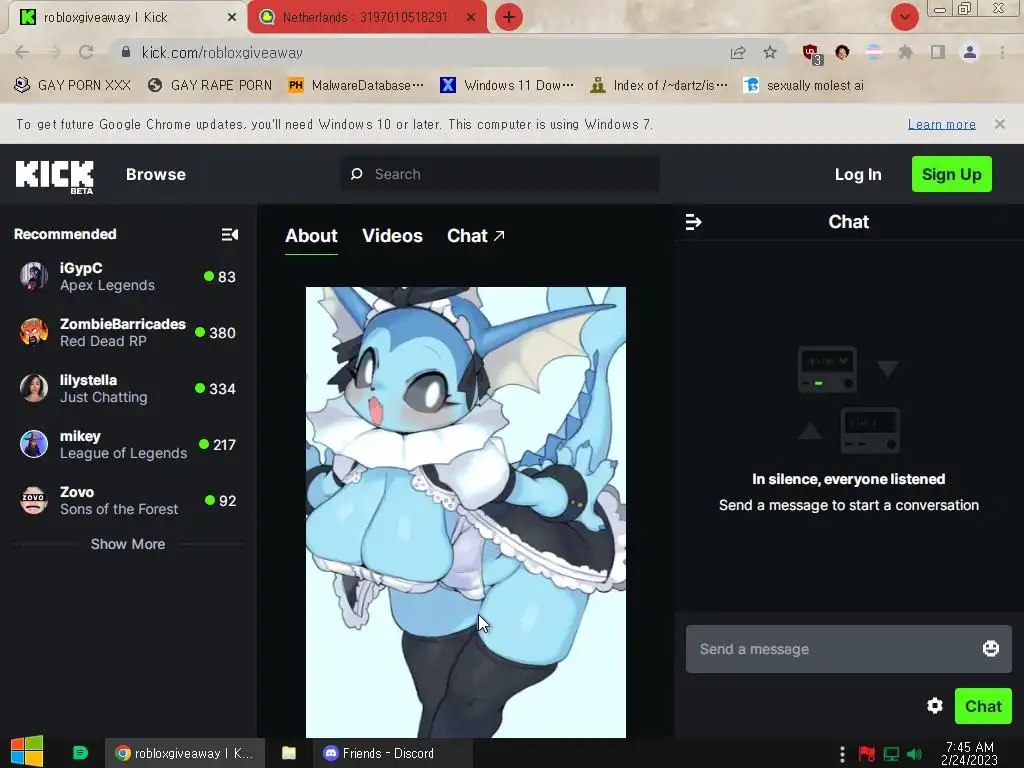Open ZombieBarricades Red Dead RP stream
The width and height of the screenshot is (1024, 768).
click(128, 332)
